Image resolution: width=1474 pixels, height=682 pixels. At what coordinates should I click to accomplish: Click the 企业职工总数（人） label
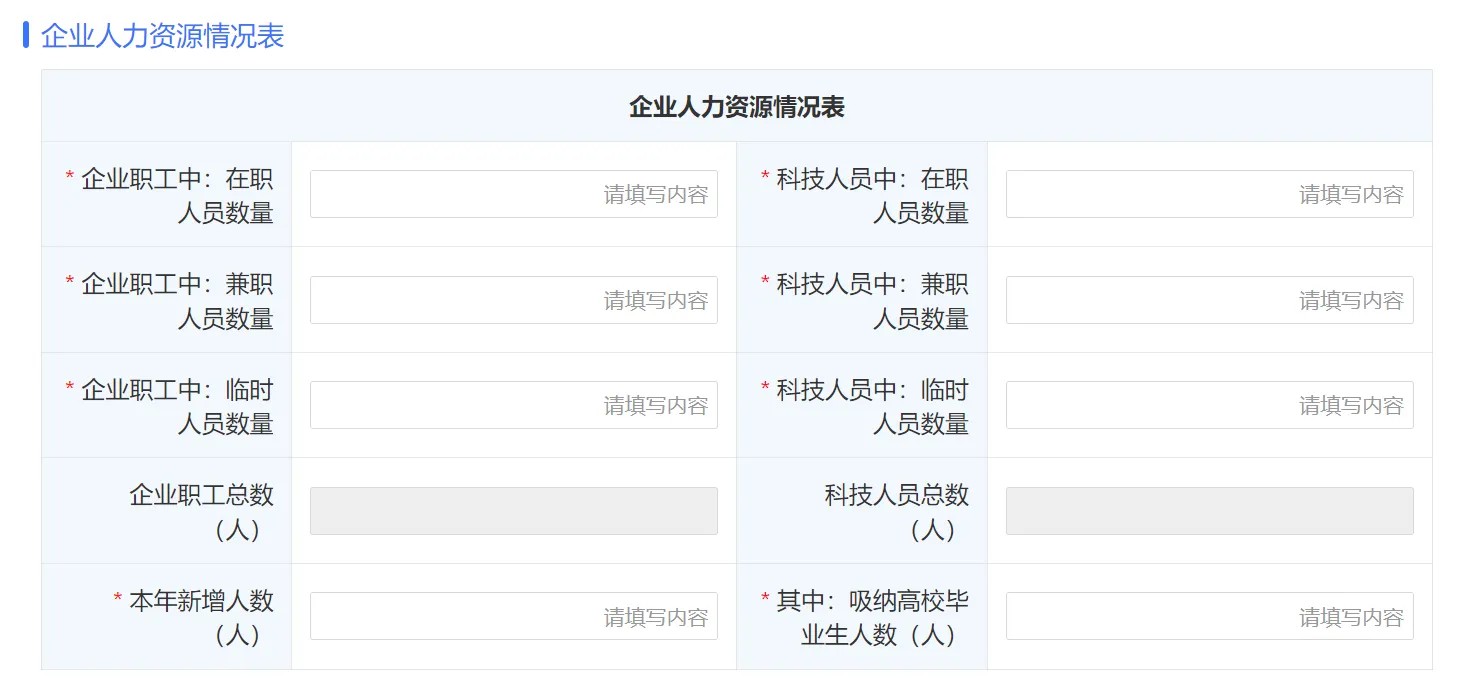(201, 512)
